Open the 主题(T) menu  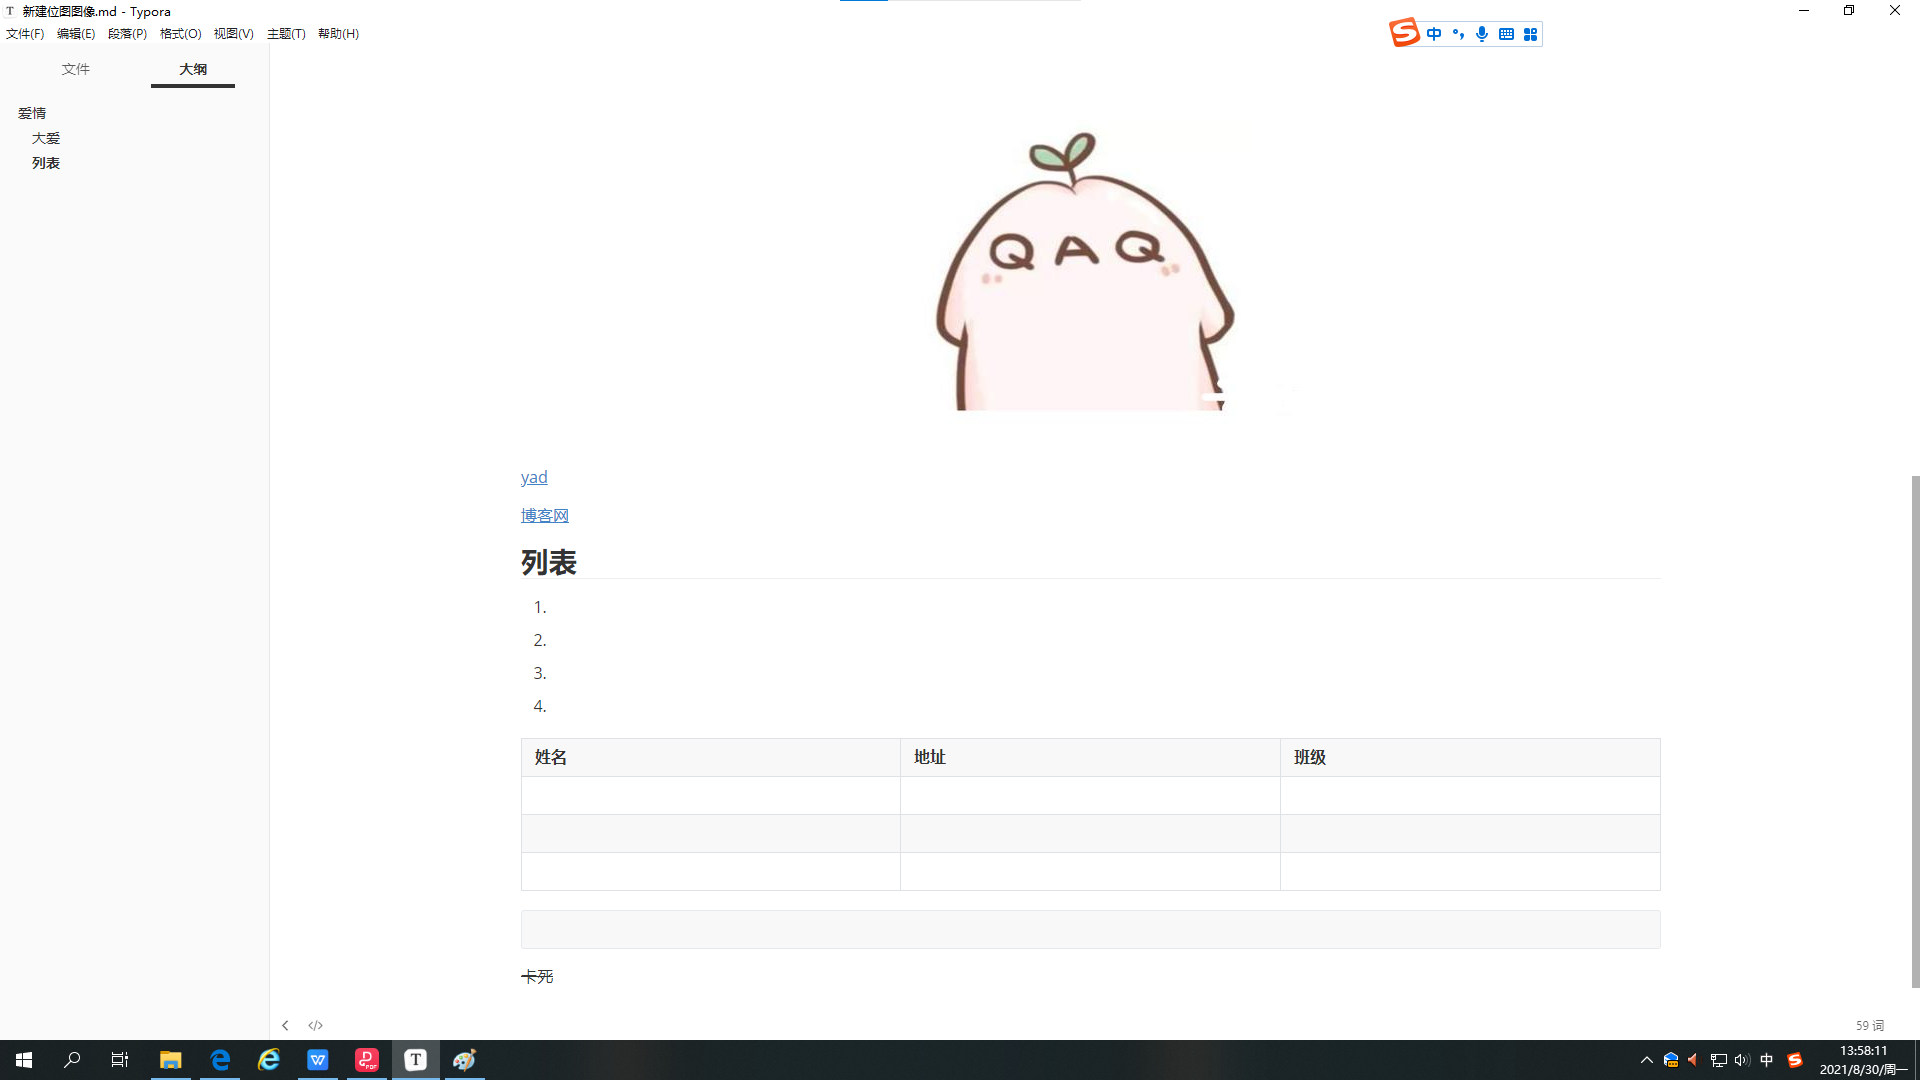(286, 34)
